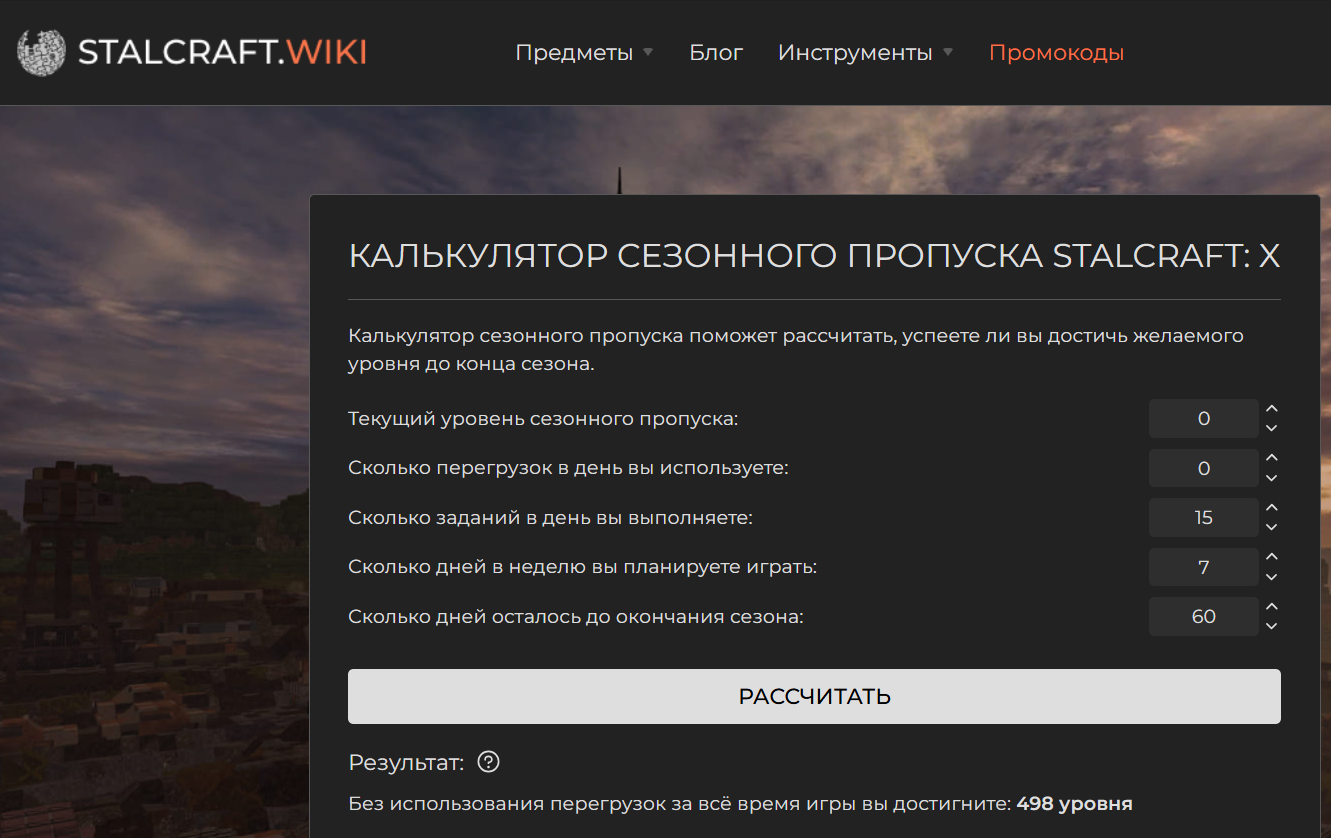
Task: Focus the days remaining field showing 60
Action: pyautogui.click(x=1204, y=616)
